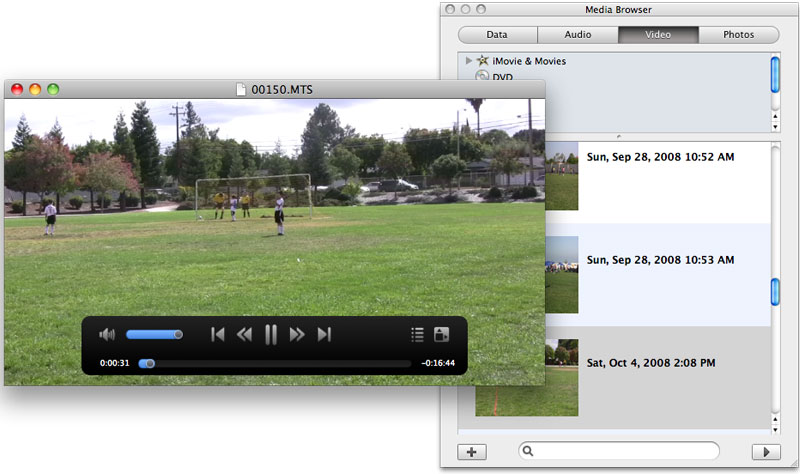Rewind the video playback
The width and height of the screenshot is (800, 474).
pos(244,335)
